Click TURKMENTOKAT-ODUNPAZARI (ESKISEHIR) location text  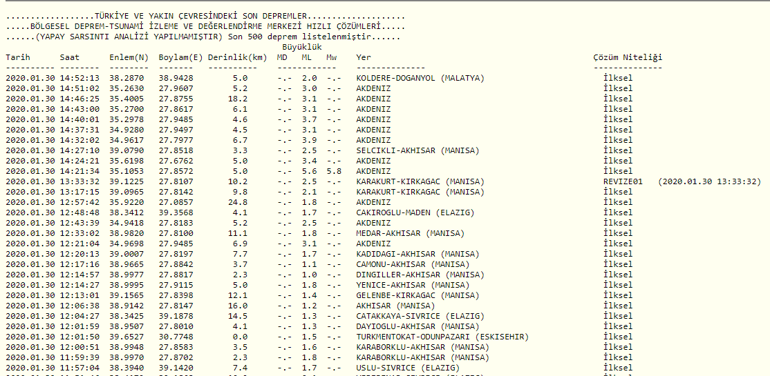point(442,337)
